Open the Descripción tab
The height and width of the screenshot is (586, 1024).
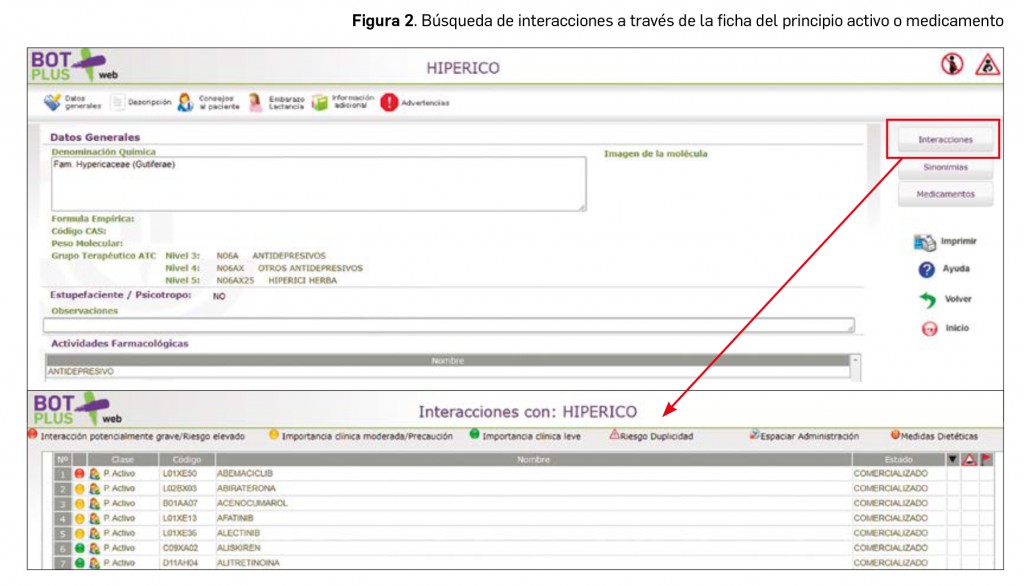pos(118,102)
